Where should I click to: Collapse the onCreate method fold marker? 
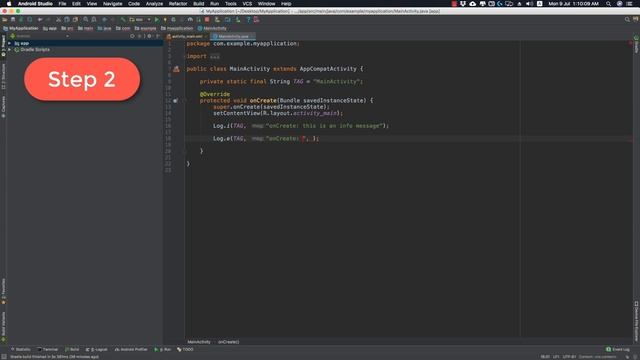click(x=184, y=100)
